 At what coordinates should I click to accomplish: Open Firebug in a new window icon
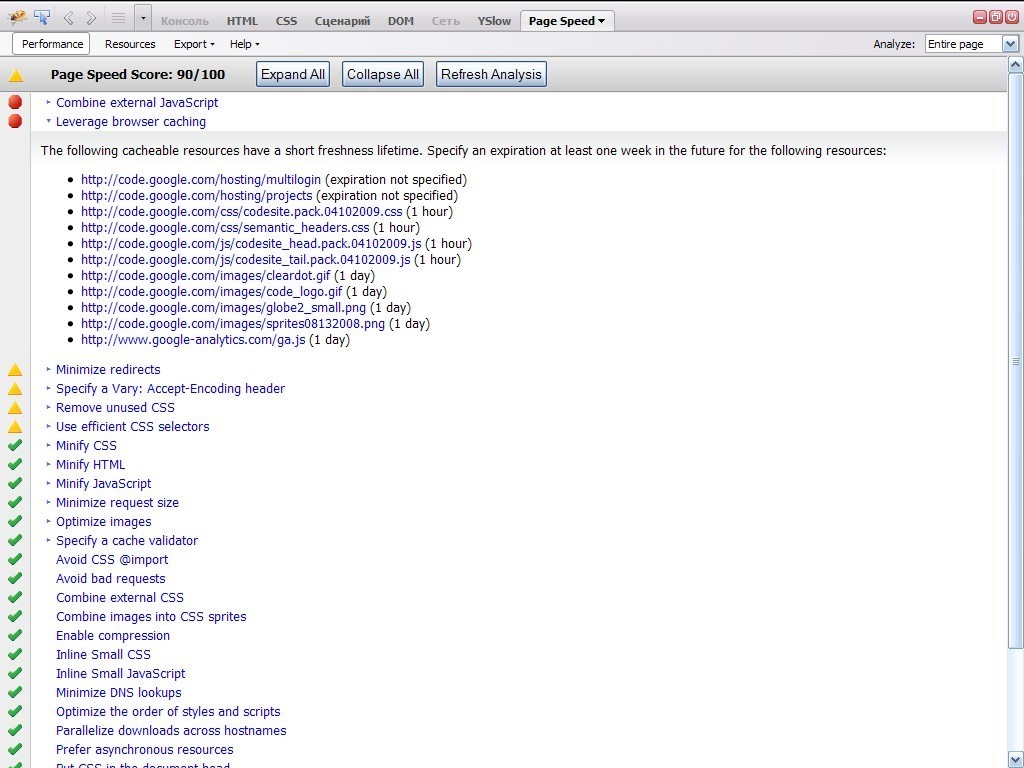[996, 17]
